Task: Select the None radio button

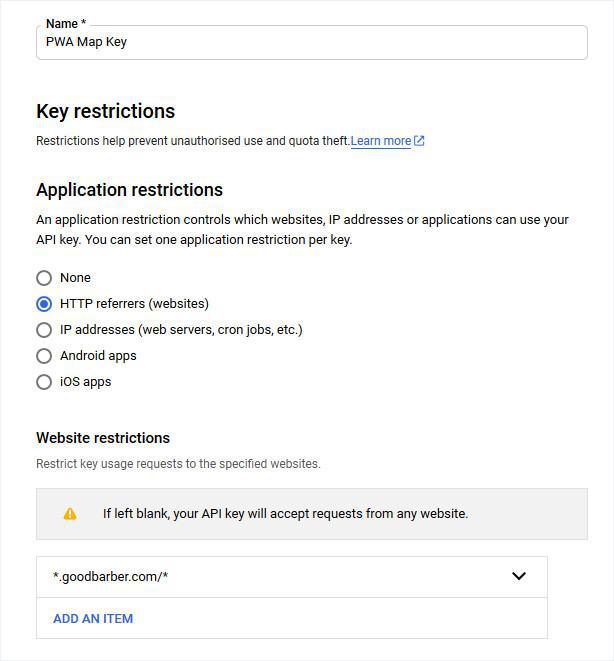Action: [44, 278]
